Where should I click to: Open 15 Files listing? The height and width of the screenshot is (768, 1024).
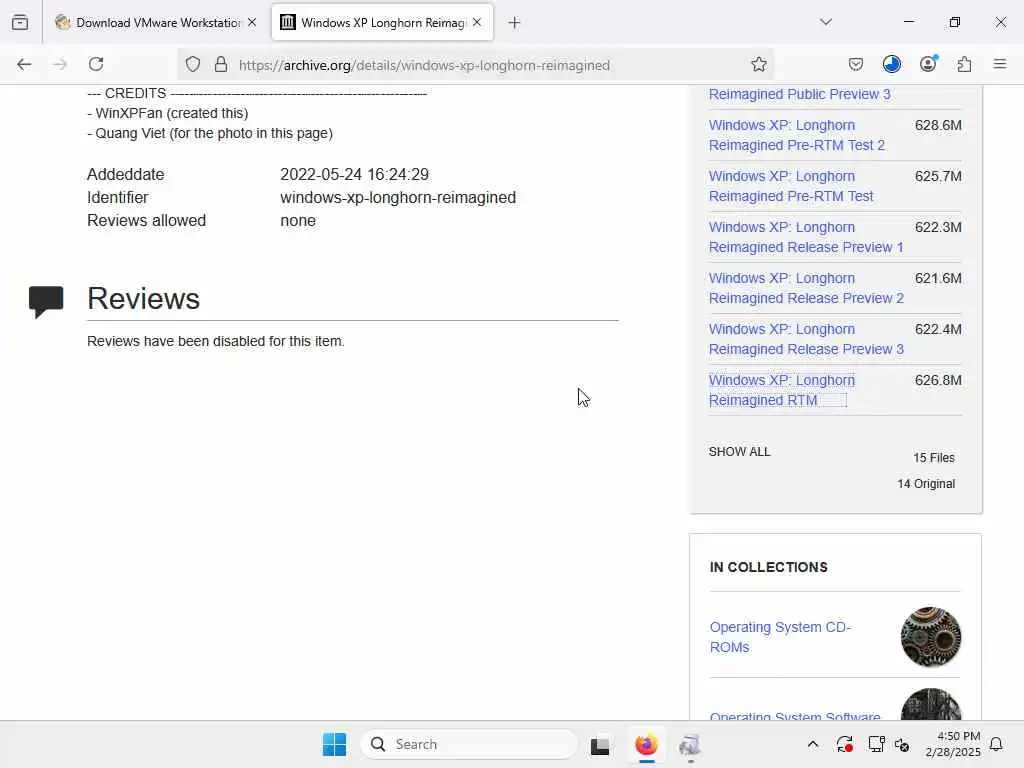(934, 458)
